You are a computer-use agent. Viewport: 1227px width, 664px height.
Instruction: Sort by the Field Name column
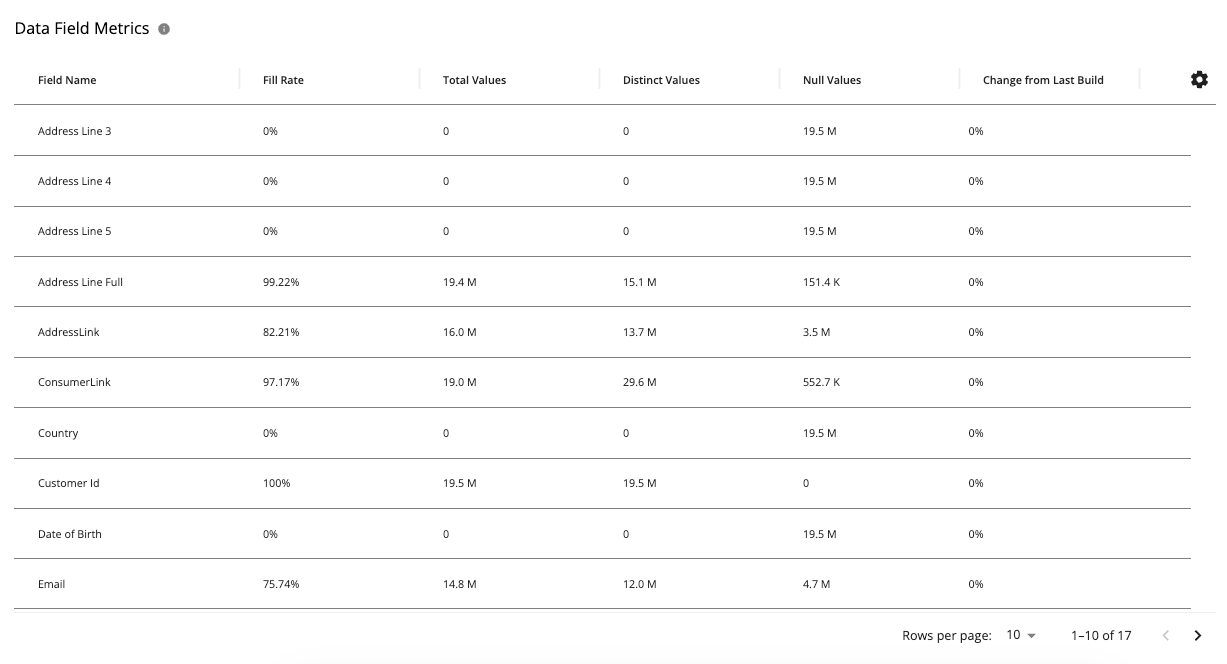tap(67, 80)
